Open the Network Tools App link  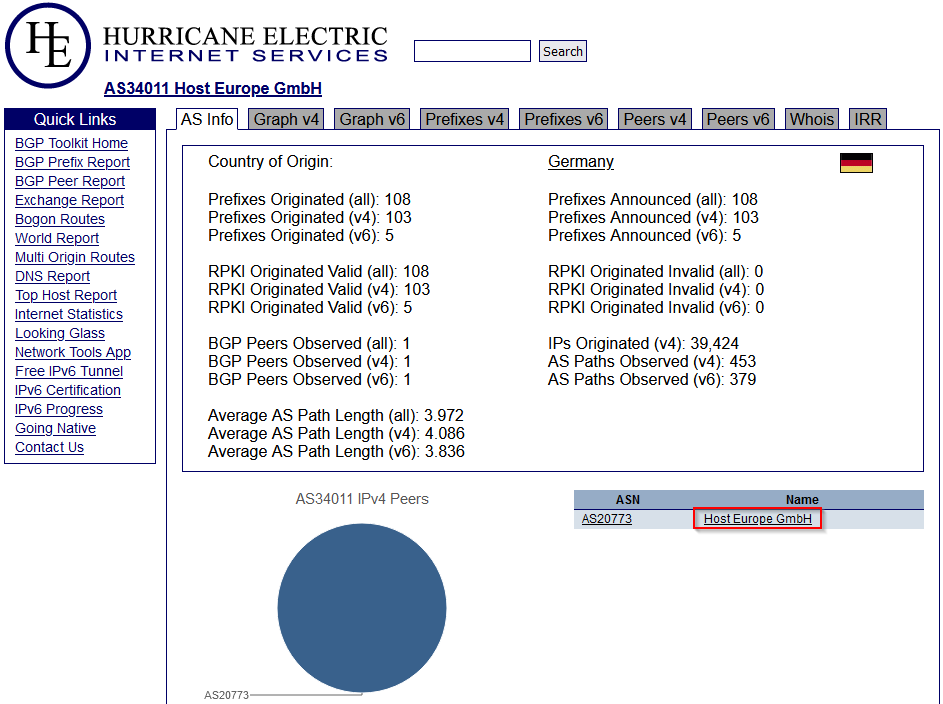click(73, 352)
